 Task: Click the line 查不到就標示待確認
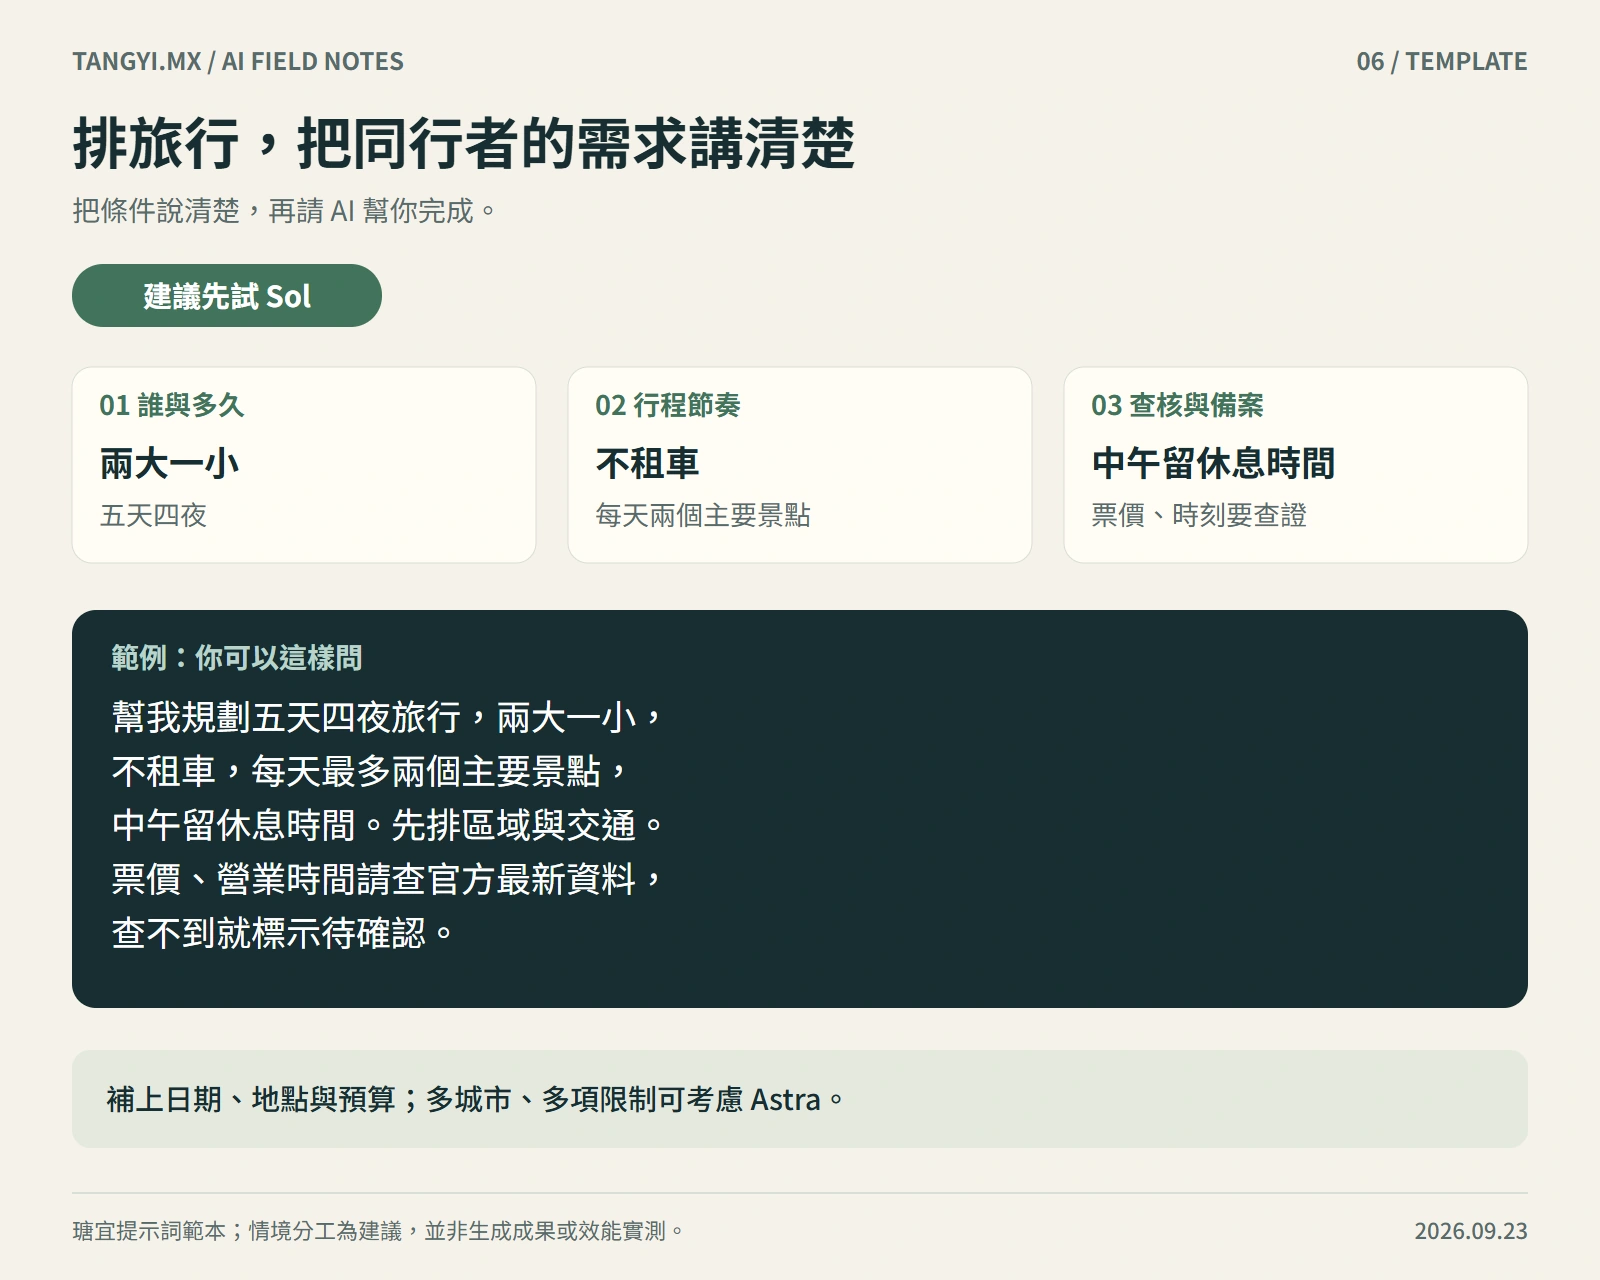coord(283,933)
